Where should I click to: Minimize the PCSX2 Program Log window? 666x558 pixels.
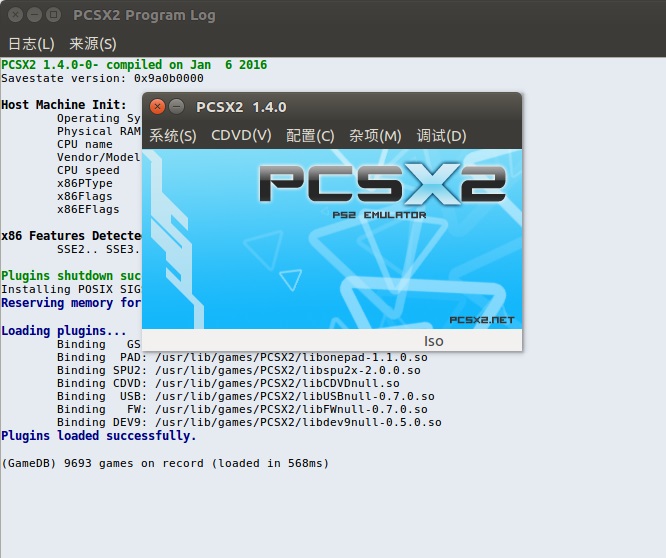pos(34,15)
